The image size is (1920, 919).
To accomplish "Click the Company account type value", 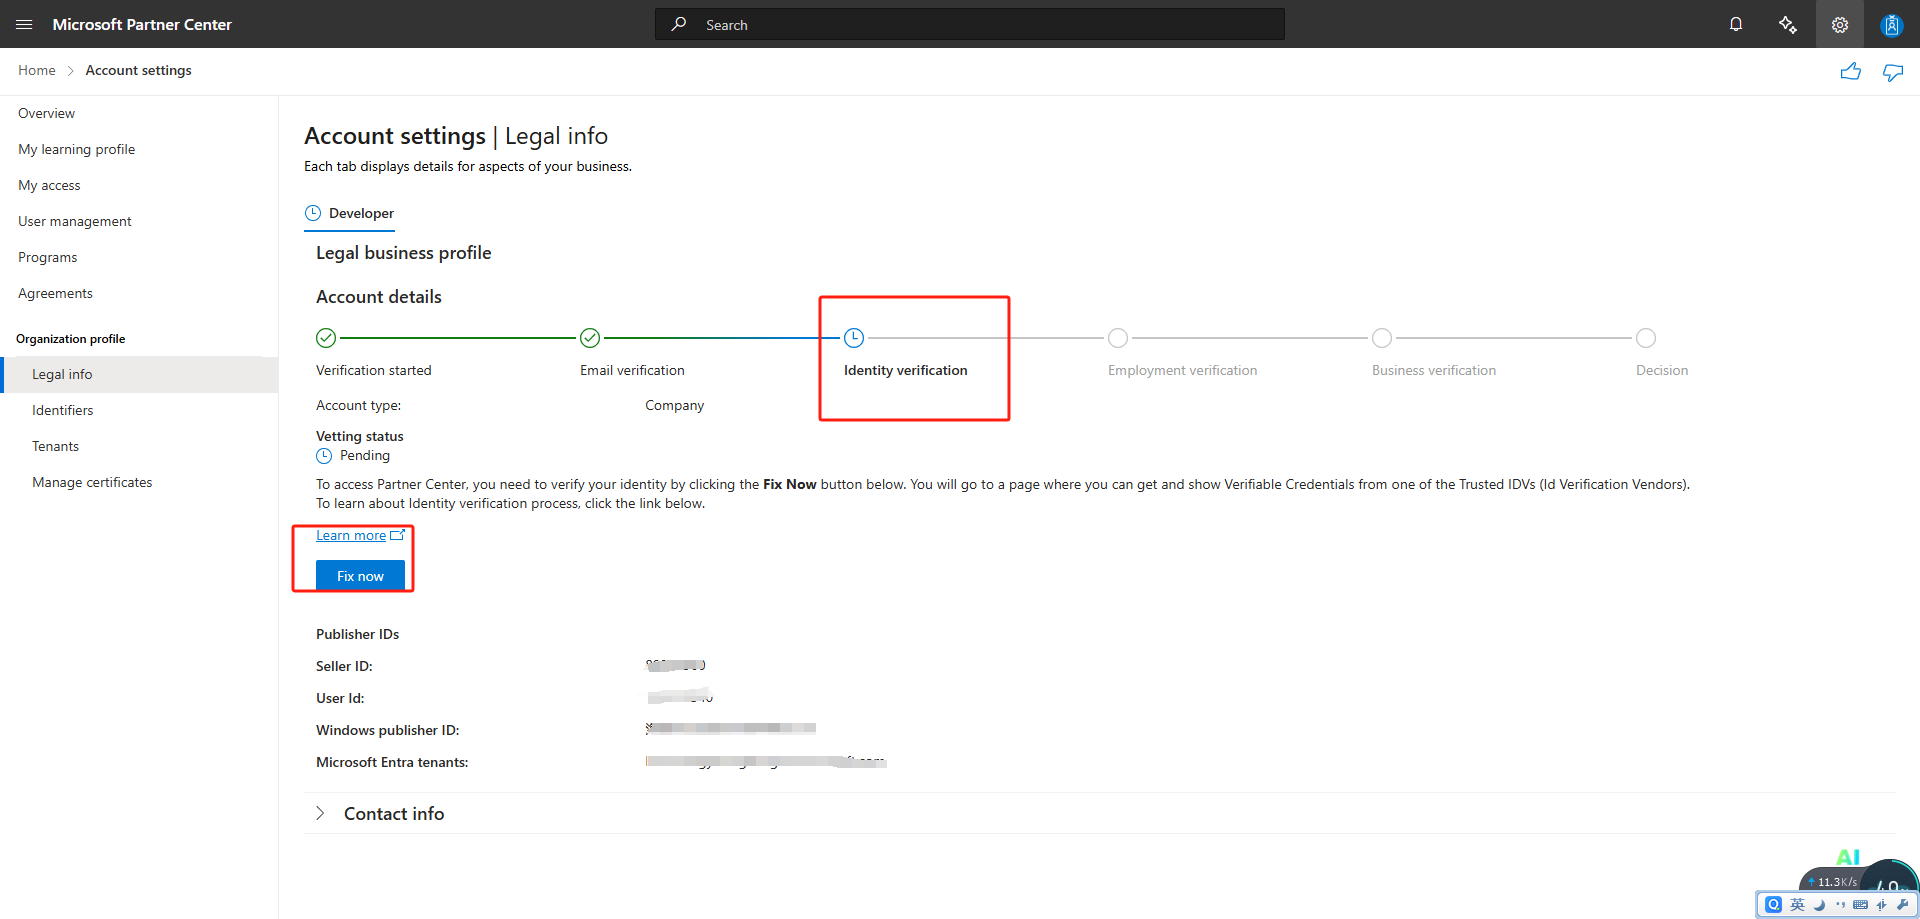I will (674, 405).
